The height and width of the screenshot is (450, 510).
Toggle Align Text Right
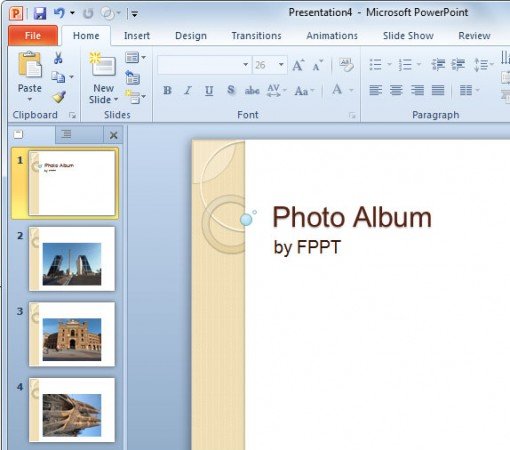[417, 90]
